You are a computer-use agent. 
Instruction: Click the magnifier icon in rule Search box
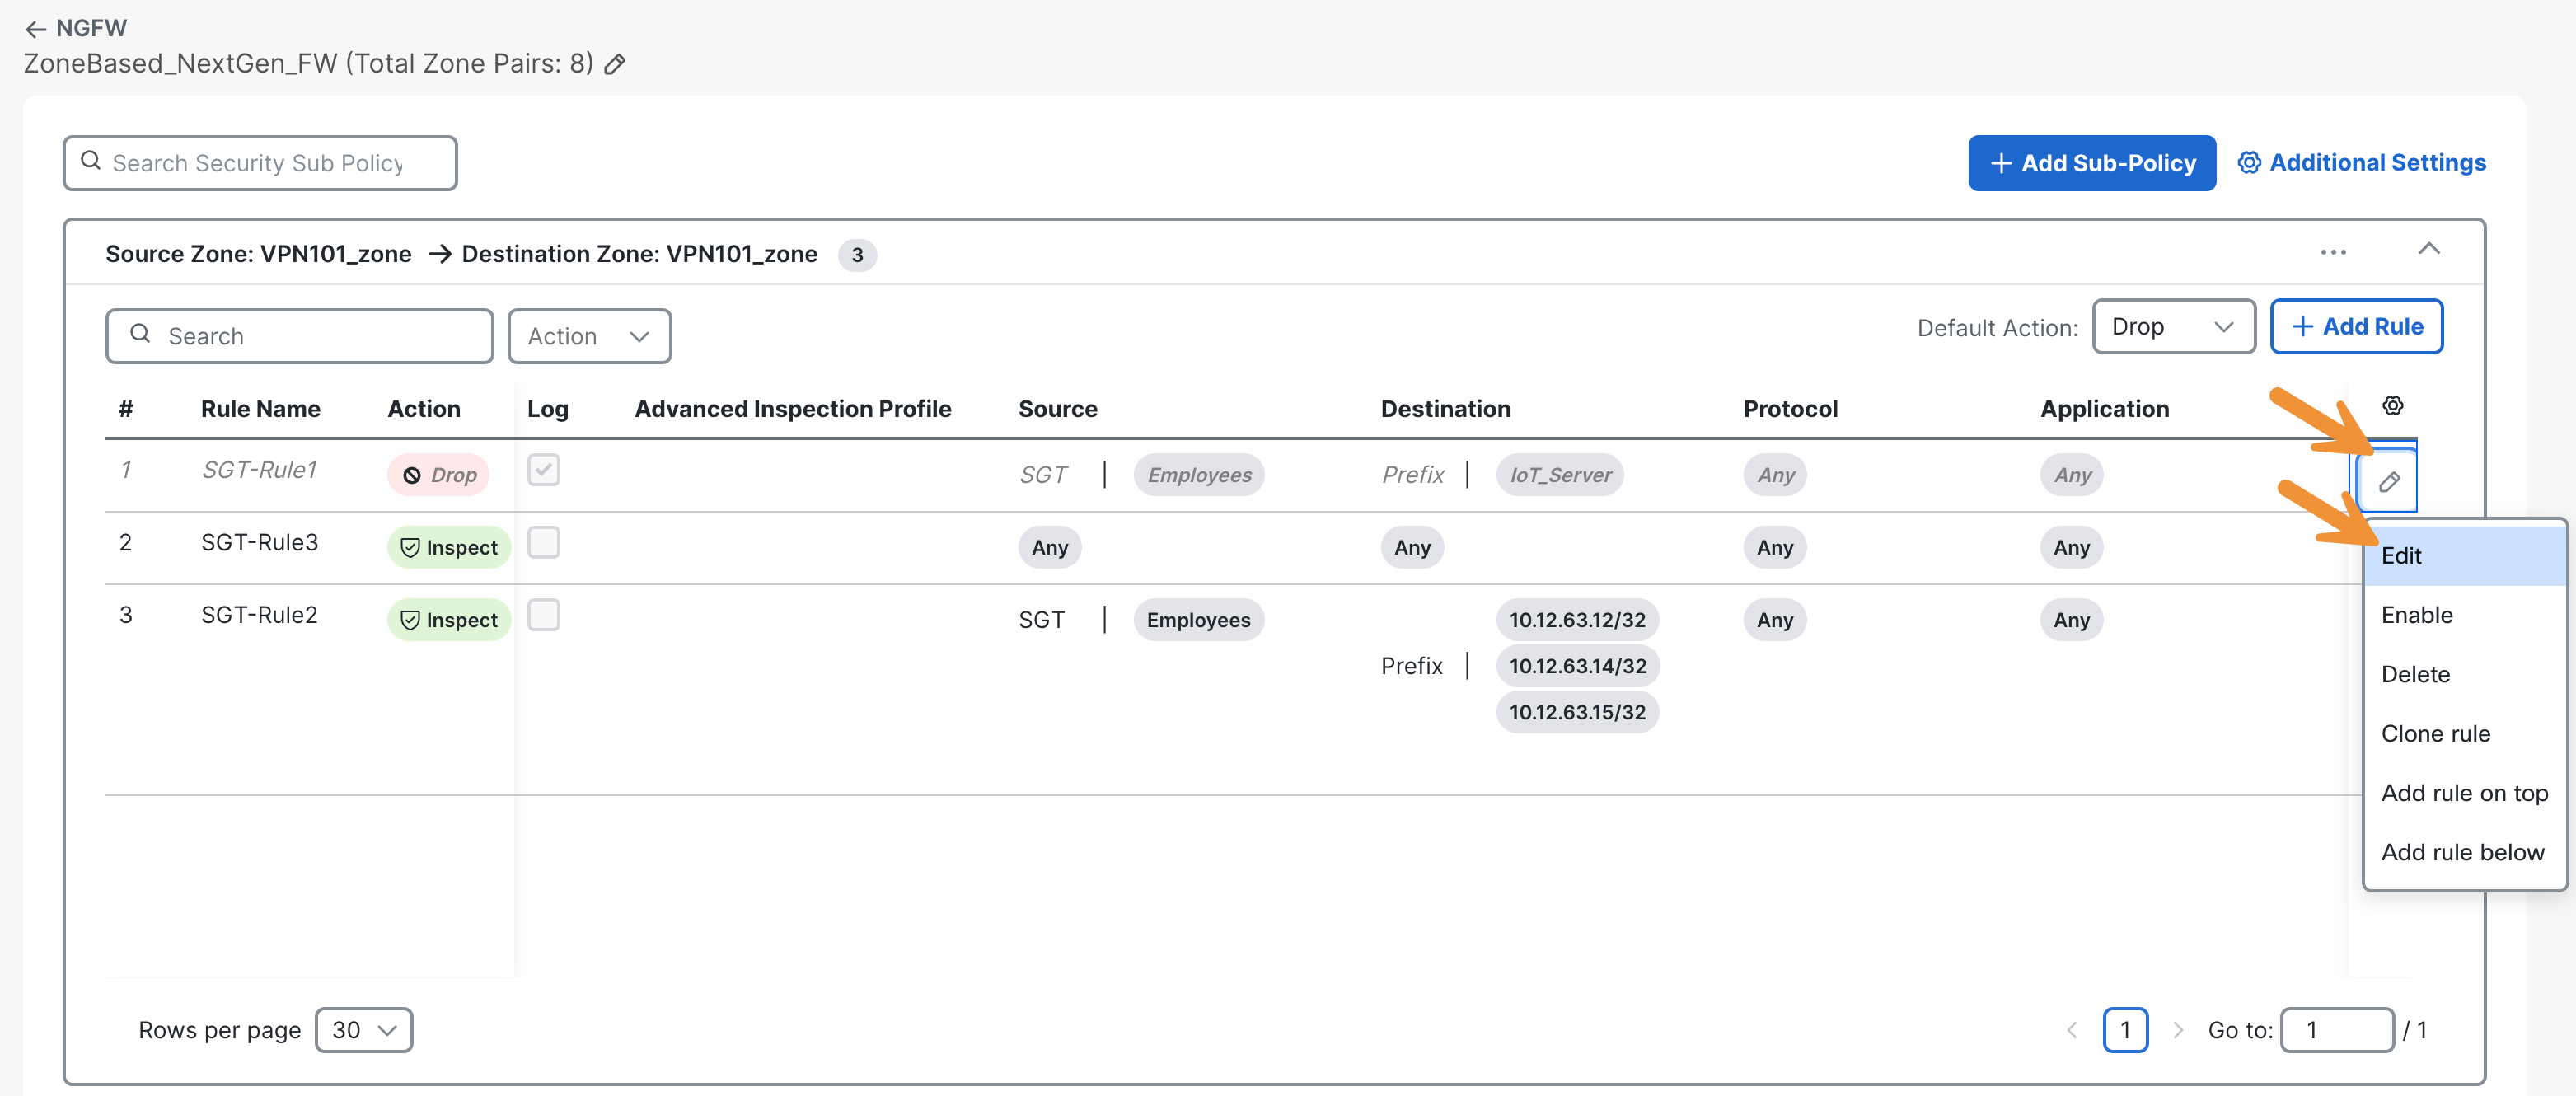point(140,334)
